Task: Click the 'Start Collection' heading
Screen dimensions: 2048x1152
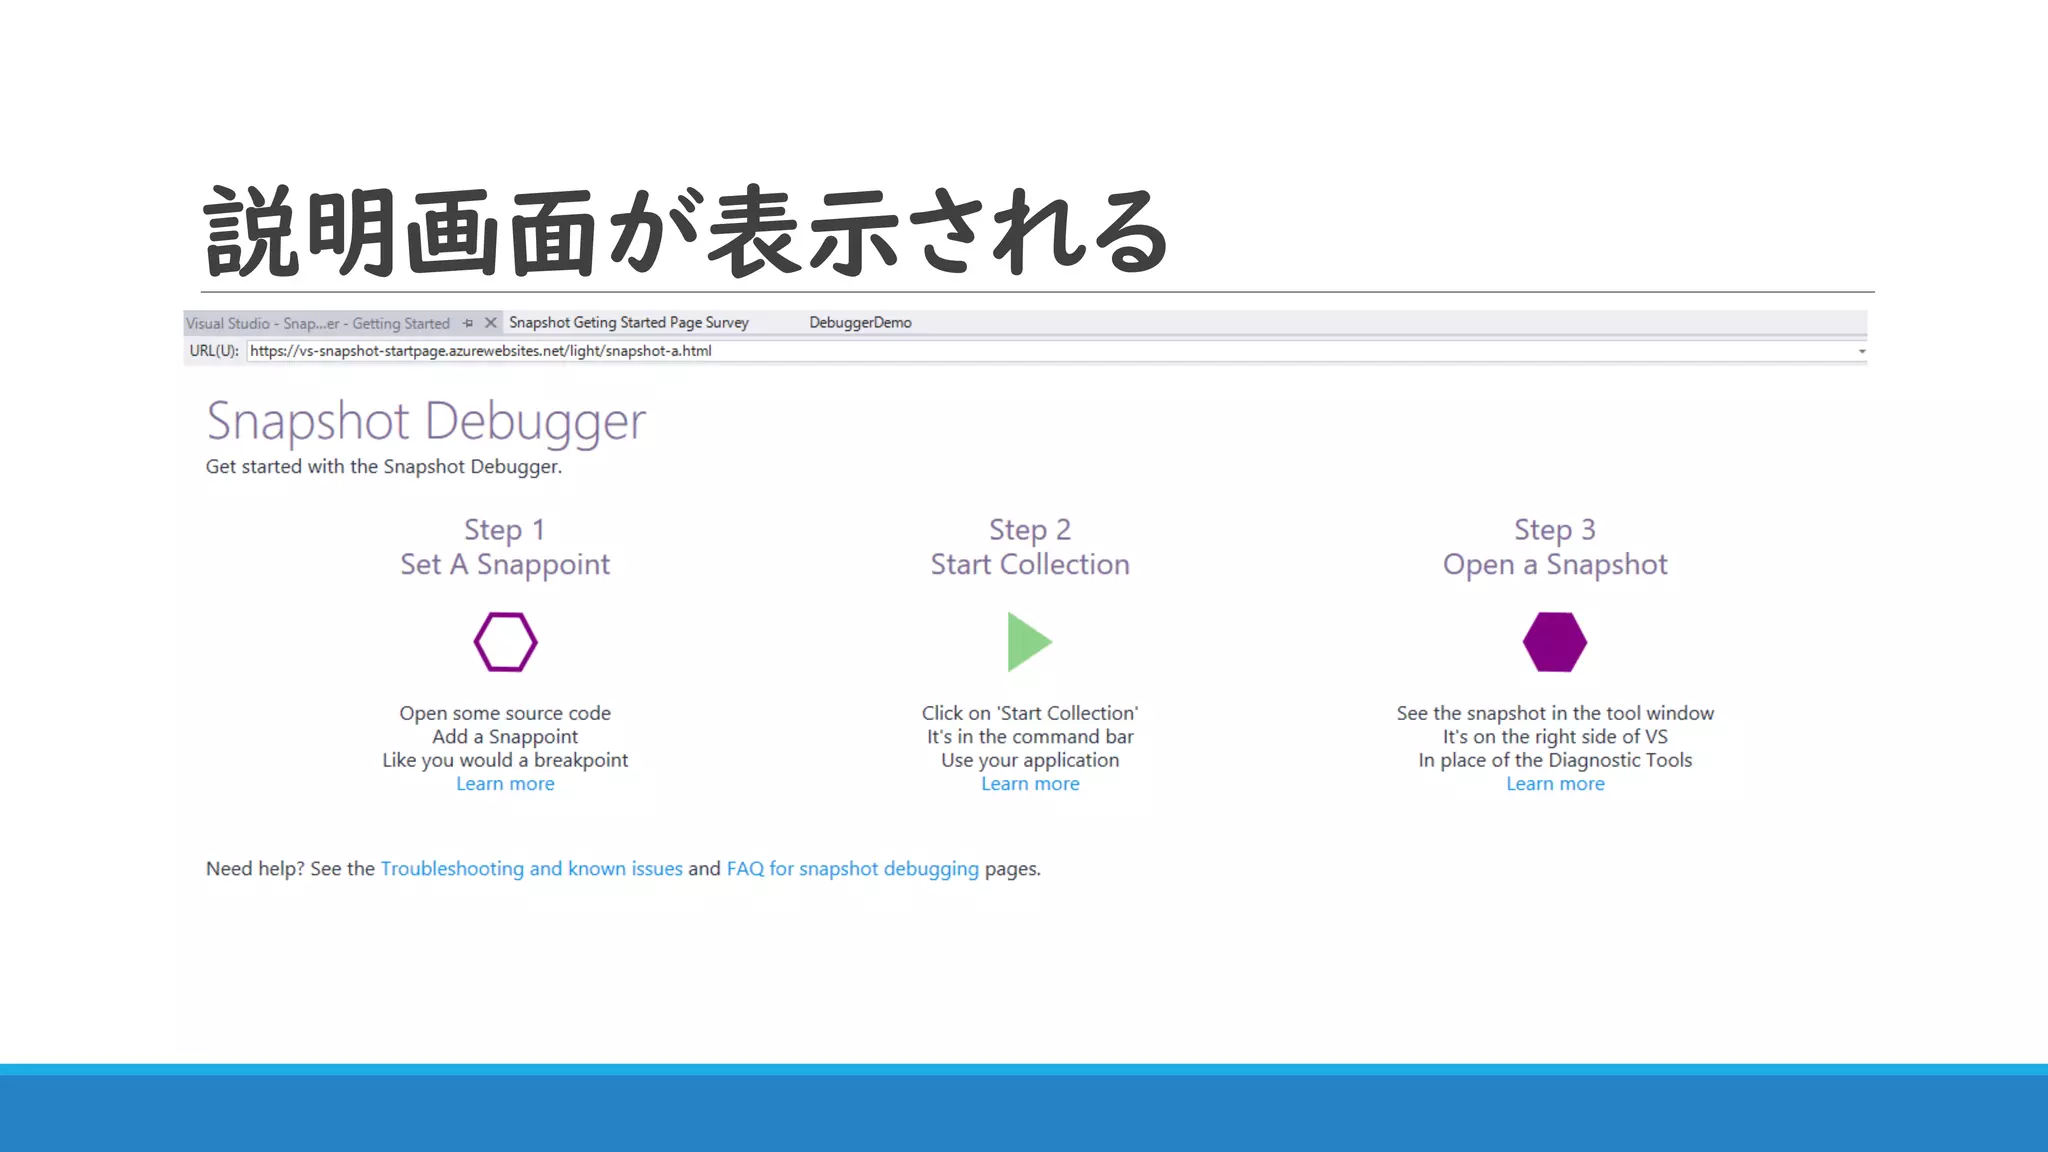Action: coord(1030,565)
